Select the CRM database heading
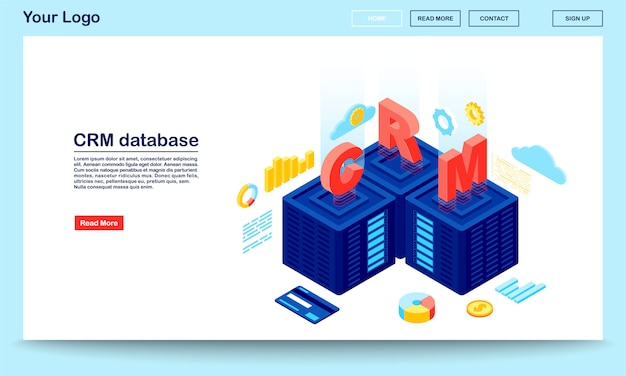The height and width of the screenshot is (376, 626). pyautogui.click(x=136, y=140)
